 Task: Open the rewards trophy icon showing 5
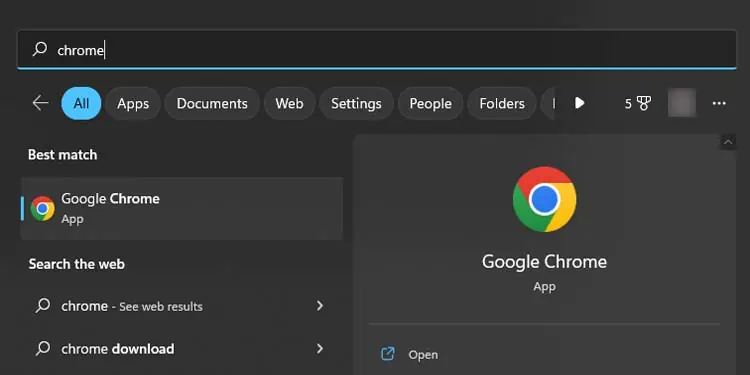coord(638,103)
